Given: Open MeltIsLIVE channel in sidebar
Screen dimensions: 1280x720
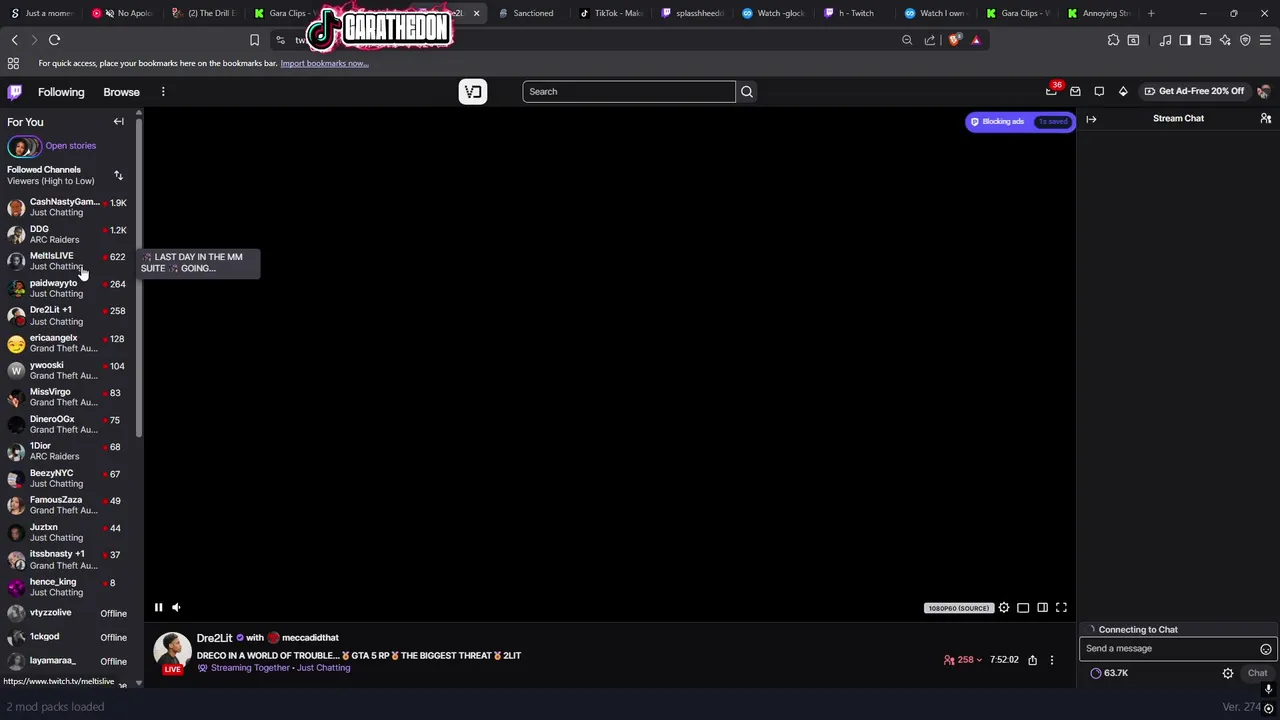Looking at the screenshot, I should click(68, 261).
